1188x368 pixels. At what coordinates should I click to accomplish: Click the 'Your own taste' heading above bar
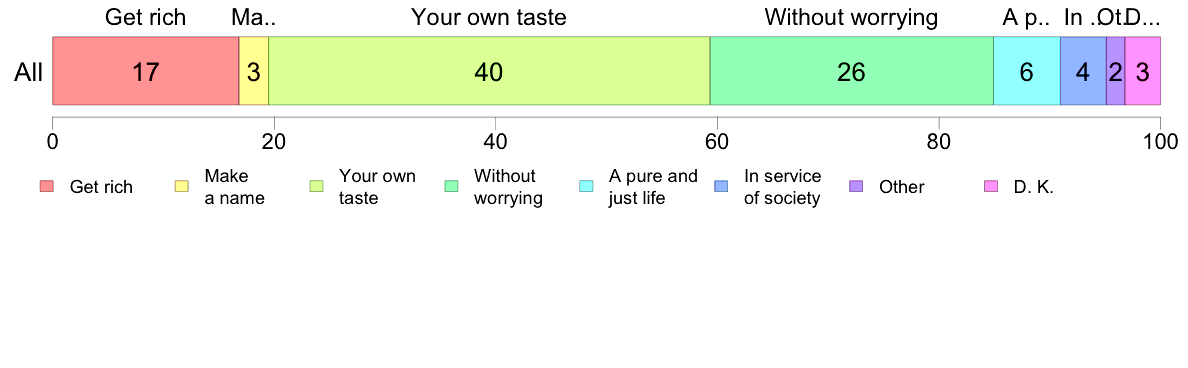pyautogui.click(x=489, y=17)
